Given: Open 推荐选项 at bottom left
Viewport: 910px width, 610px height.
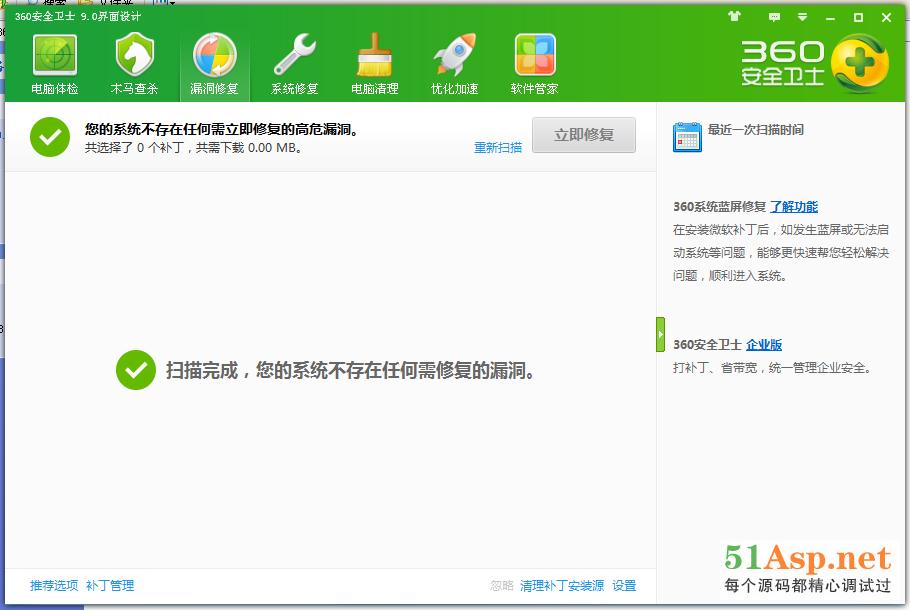Looking at the screenshot, I should [54, 585].
